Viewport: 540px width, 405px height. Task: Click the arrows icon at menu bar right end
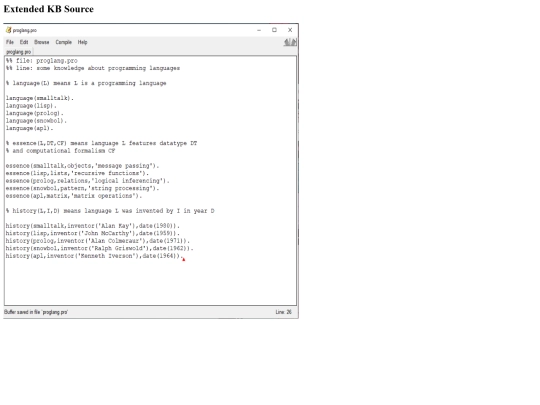tap(290, 42)
